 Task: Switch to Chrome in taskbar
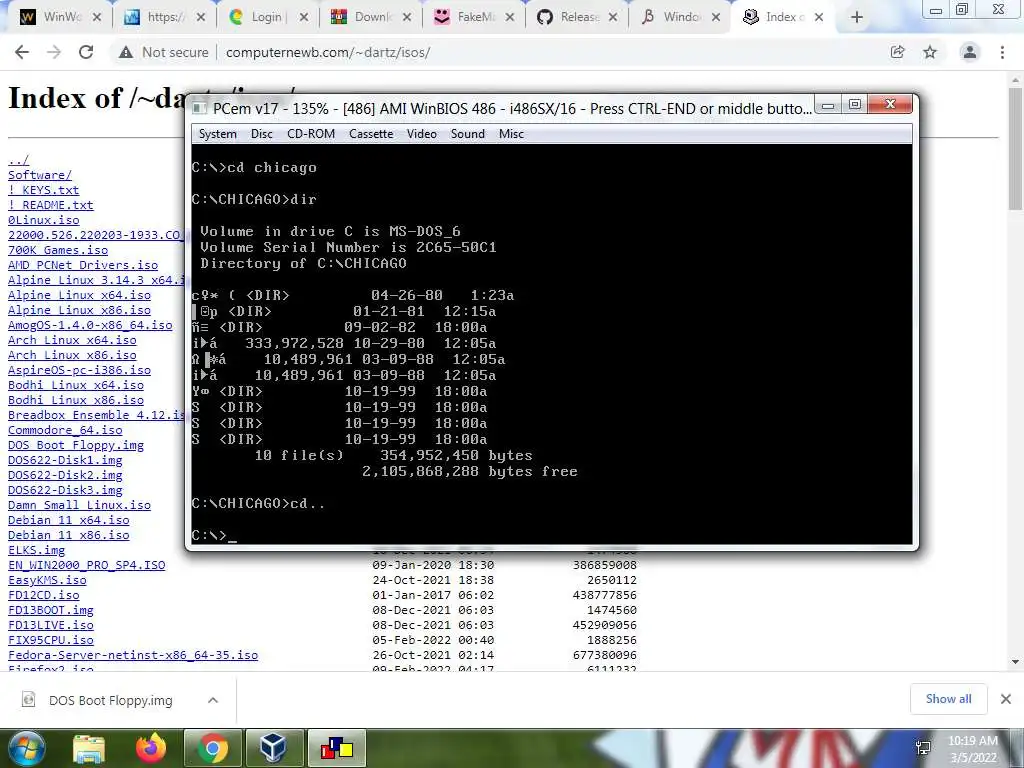(213, 748)
